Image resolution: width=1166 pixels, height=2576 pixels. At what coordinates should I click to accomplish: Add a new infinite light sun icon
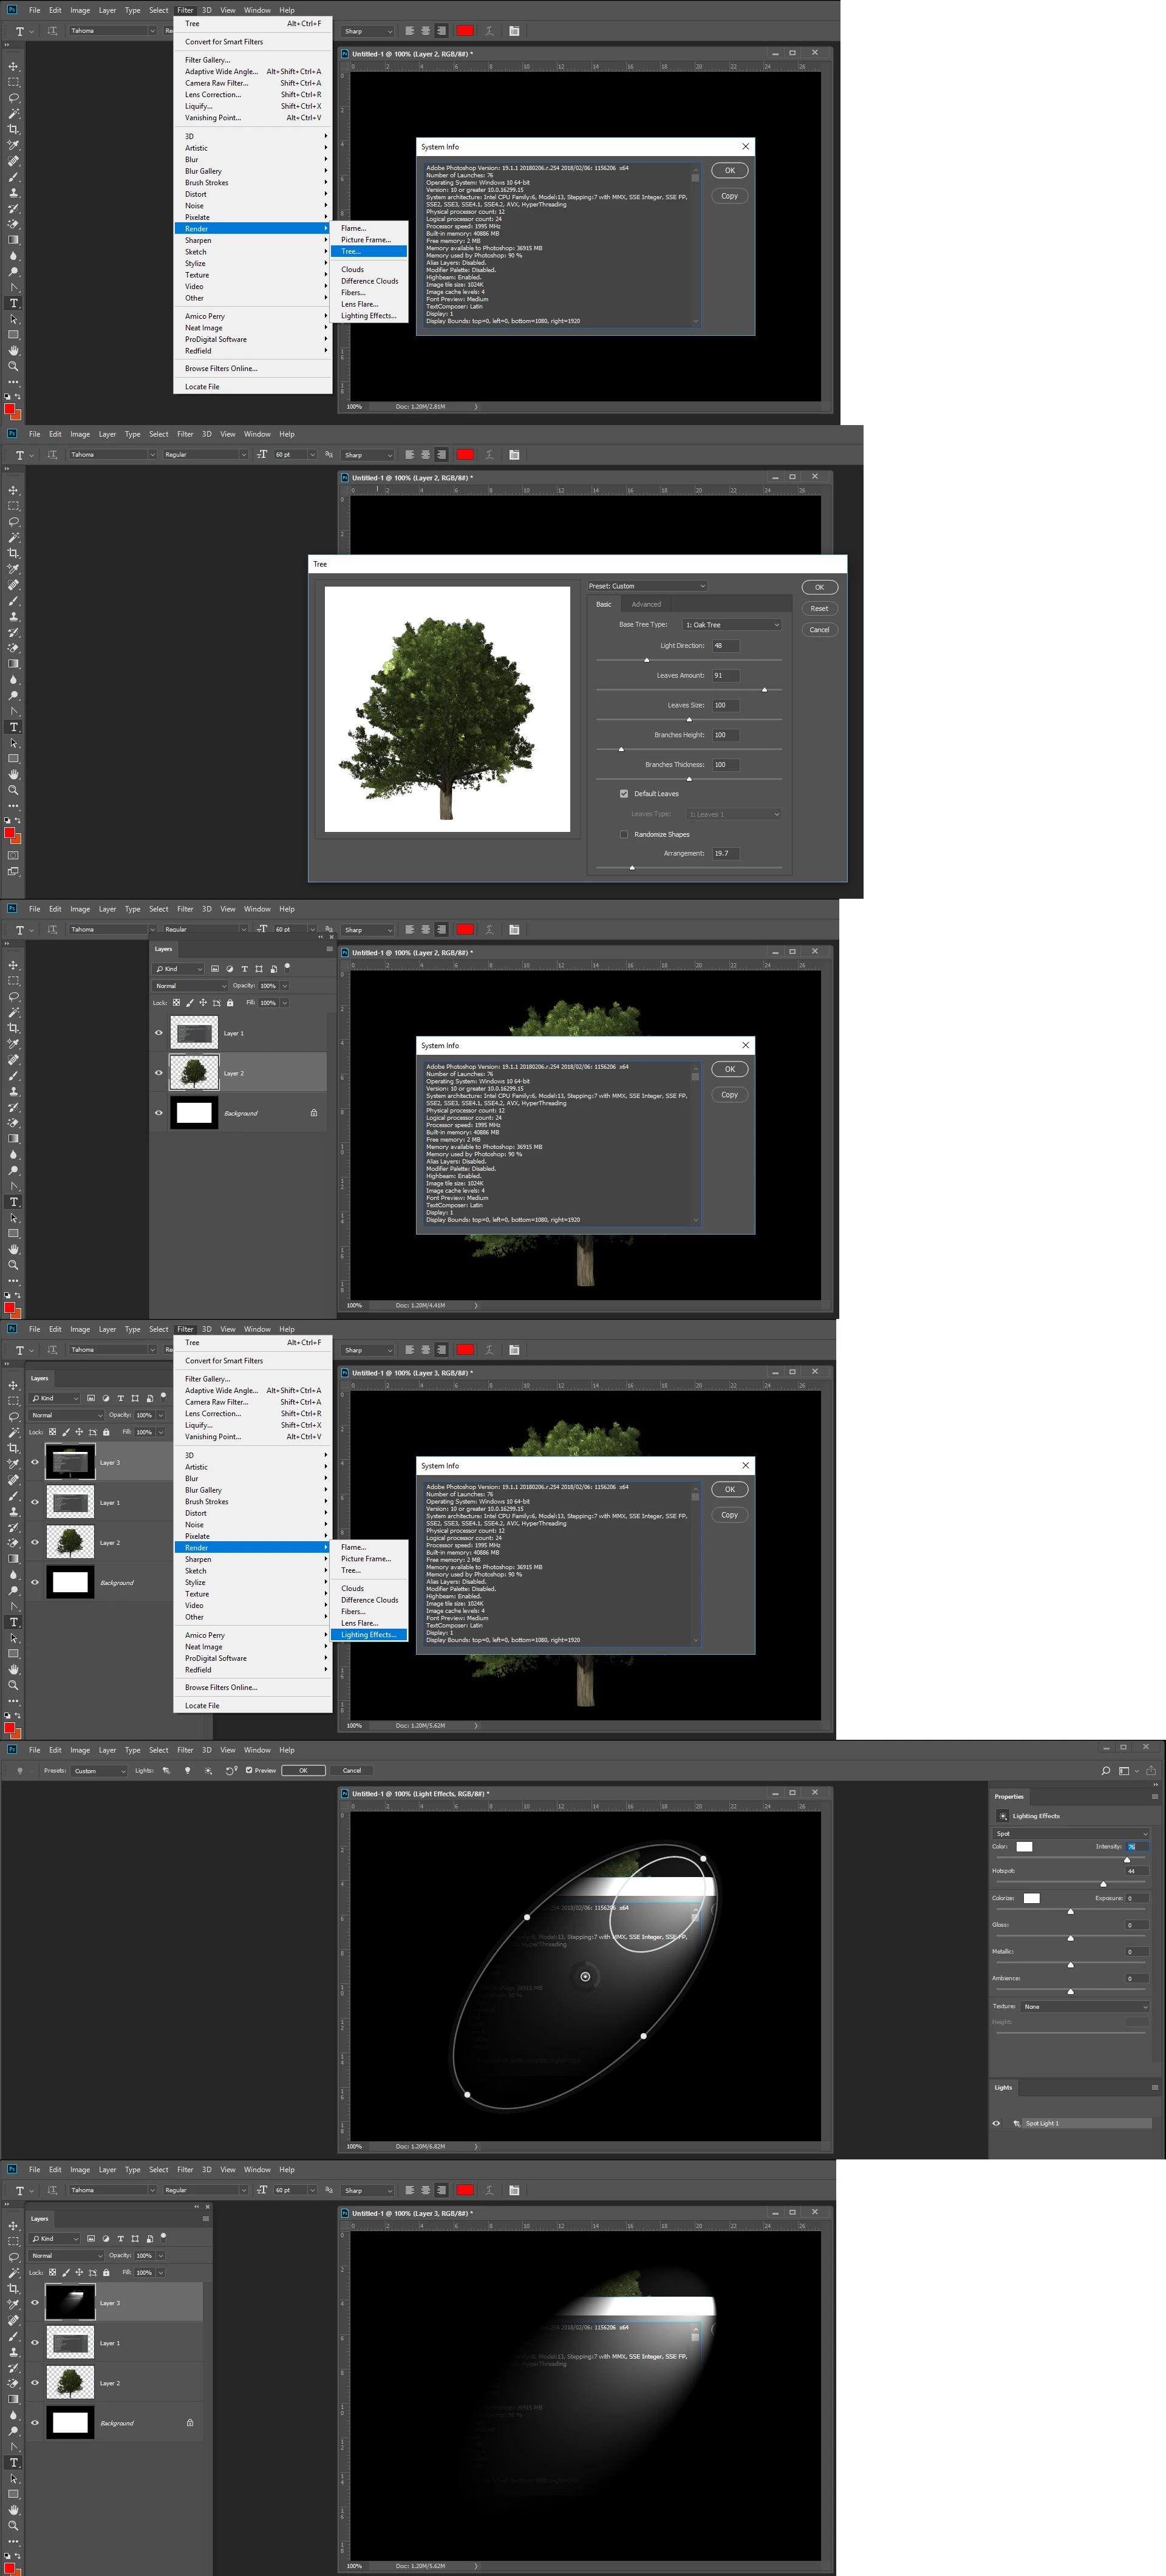[208, 1771]
